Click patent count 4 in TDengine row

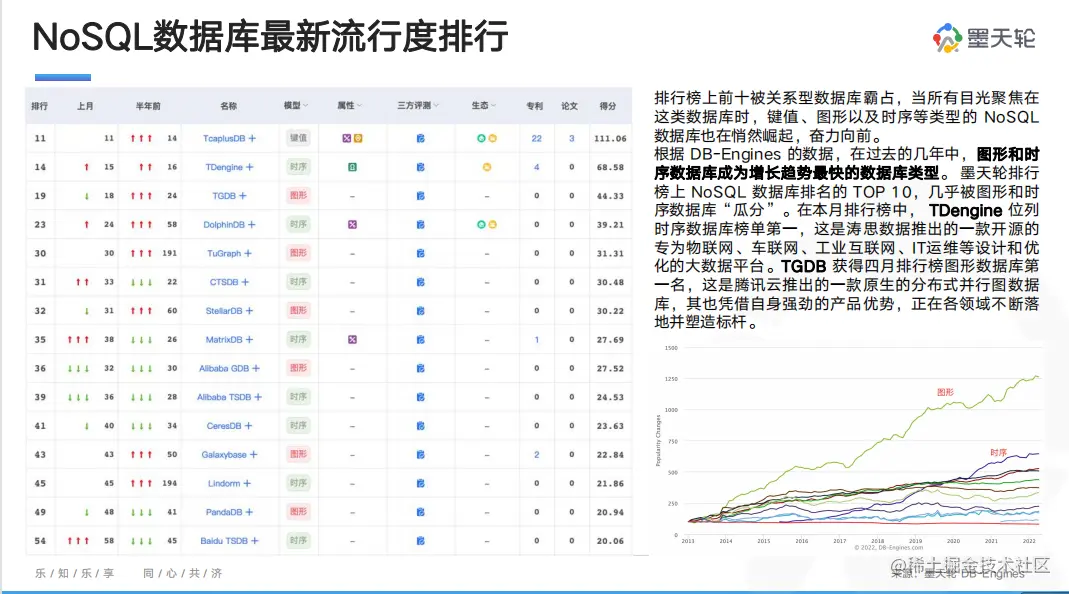click(537, 167)
